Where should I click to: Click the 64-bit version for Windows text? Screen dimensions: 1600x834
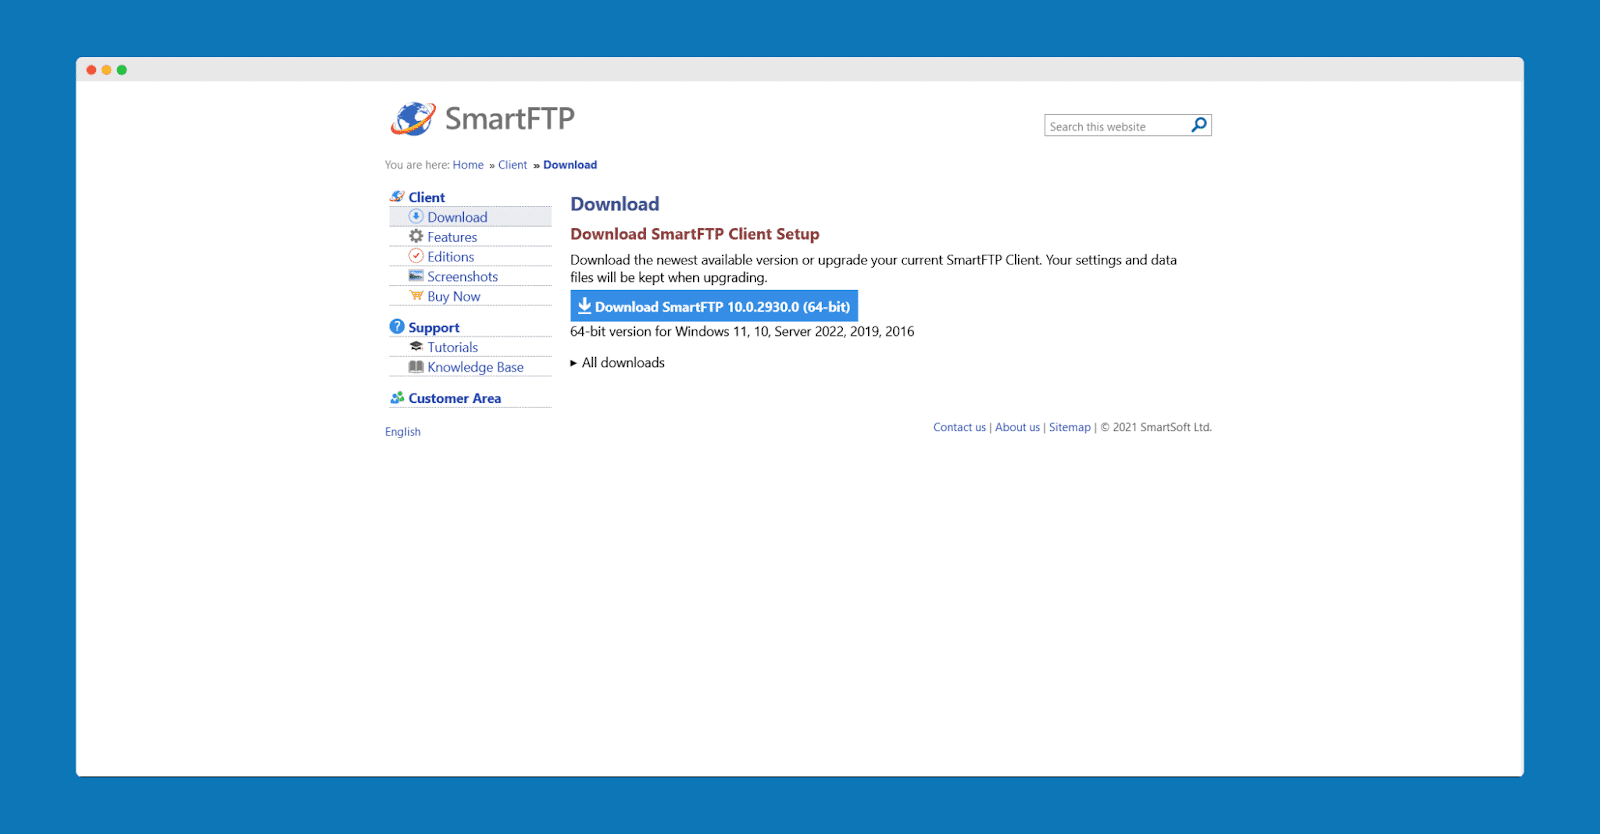coord(742,332)
